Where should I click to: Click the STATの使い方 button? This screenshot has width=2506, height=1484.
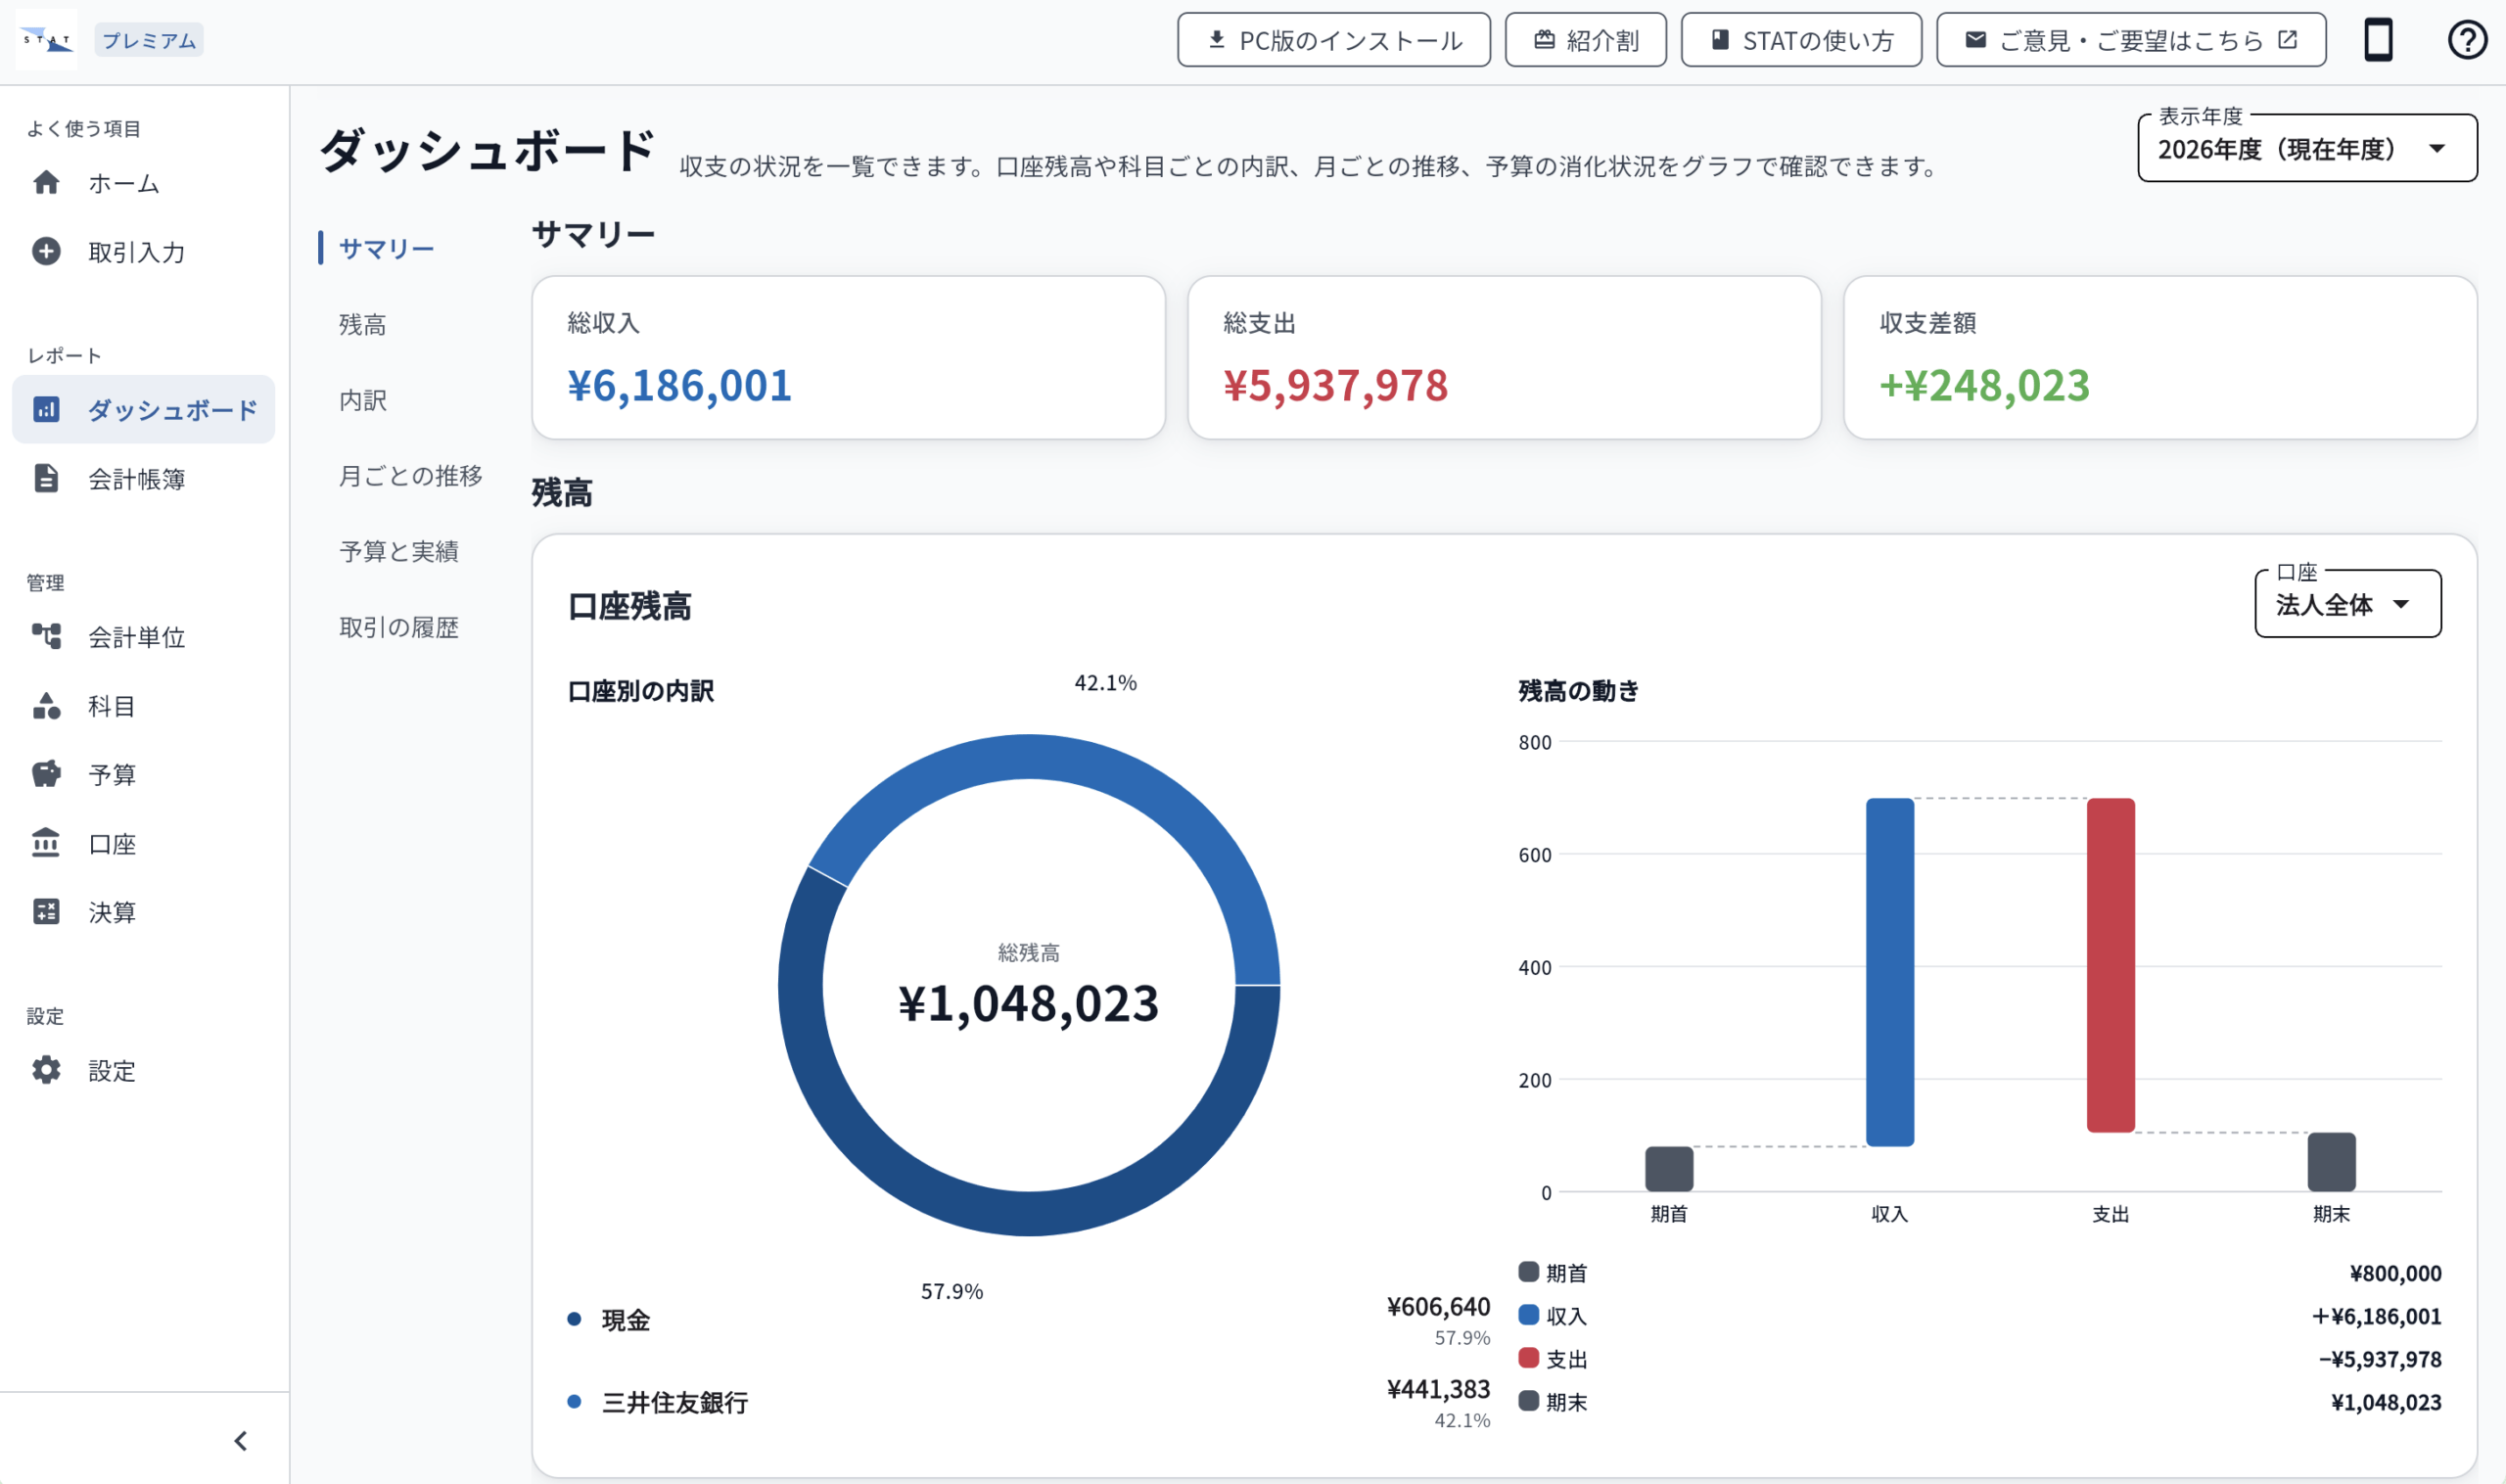click(x=1801, y=40)
